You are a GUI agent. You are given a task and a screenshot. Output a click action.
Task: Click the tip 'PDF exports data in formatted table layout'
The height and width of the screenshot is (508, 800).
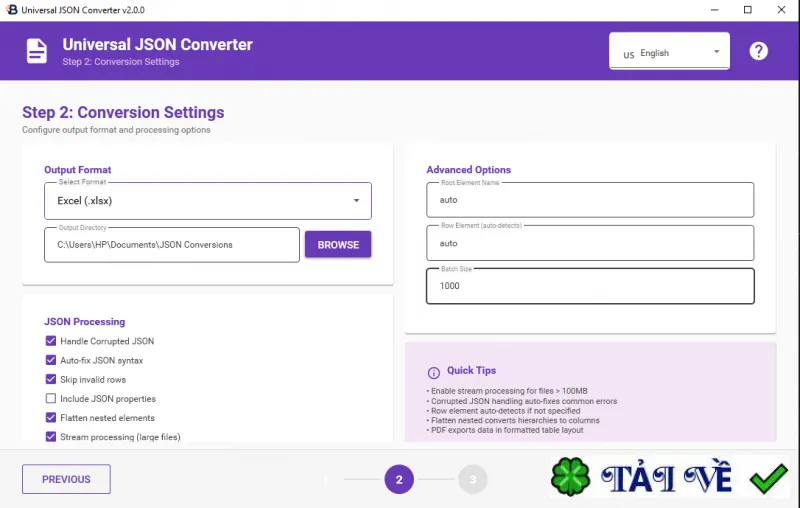(x=507, y=430)
